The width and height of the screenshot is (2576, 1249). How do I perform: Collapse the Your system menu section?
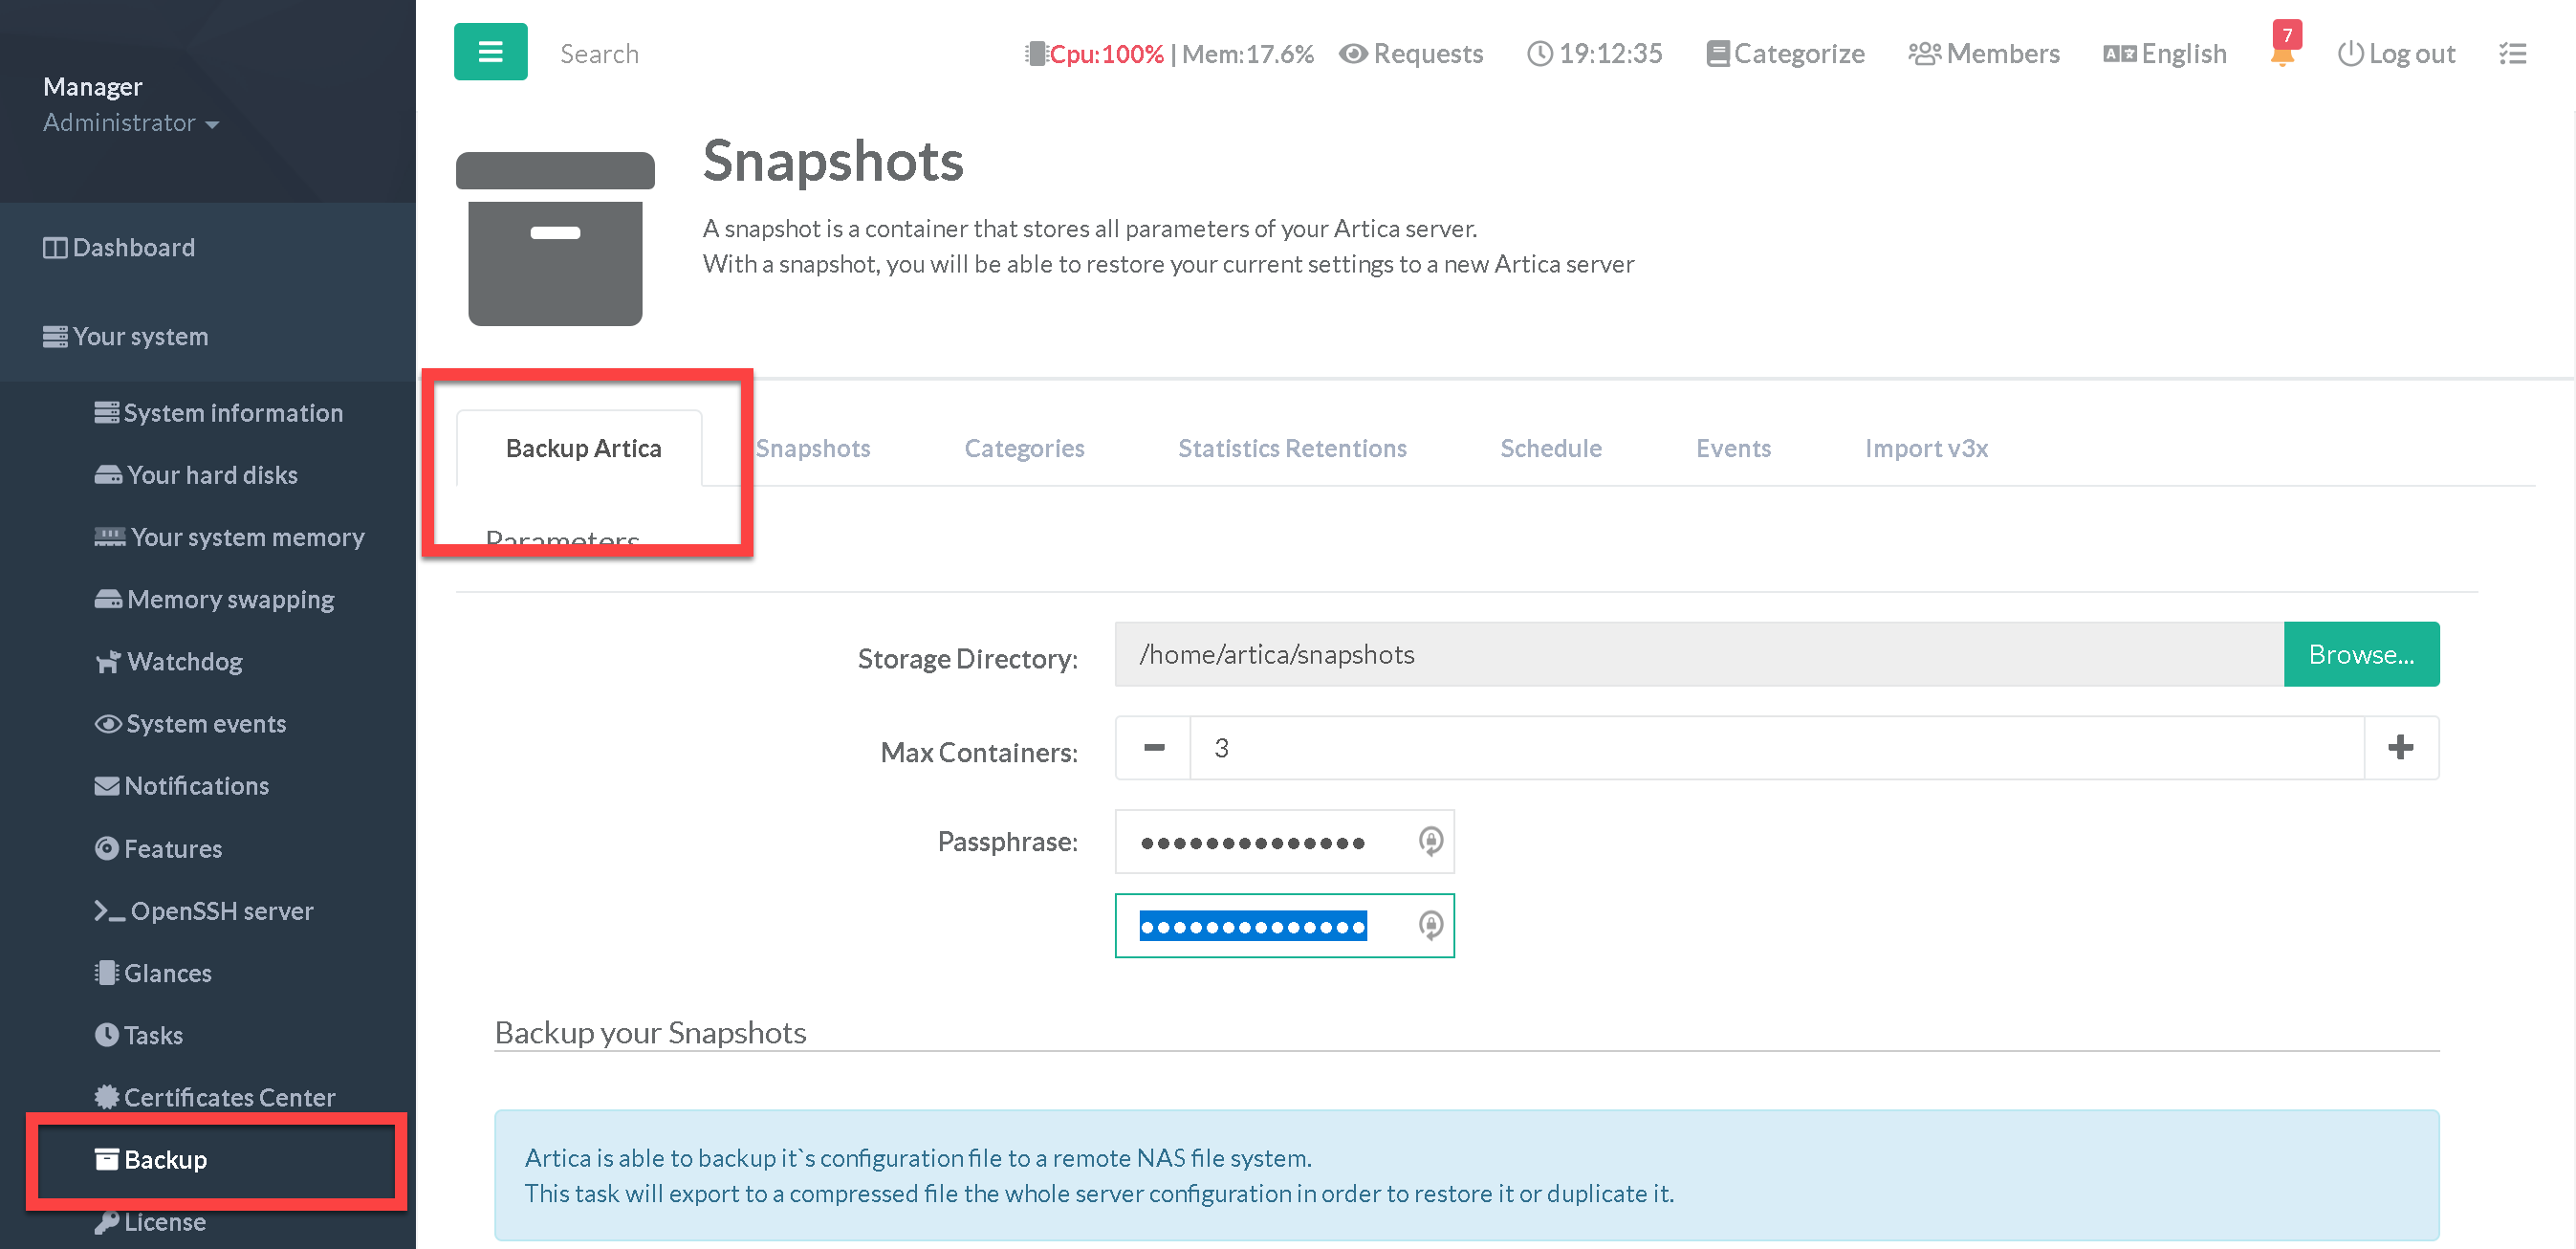(140, 336)
